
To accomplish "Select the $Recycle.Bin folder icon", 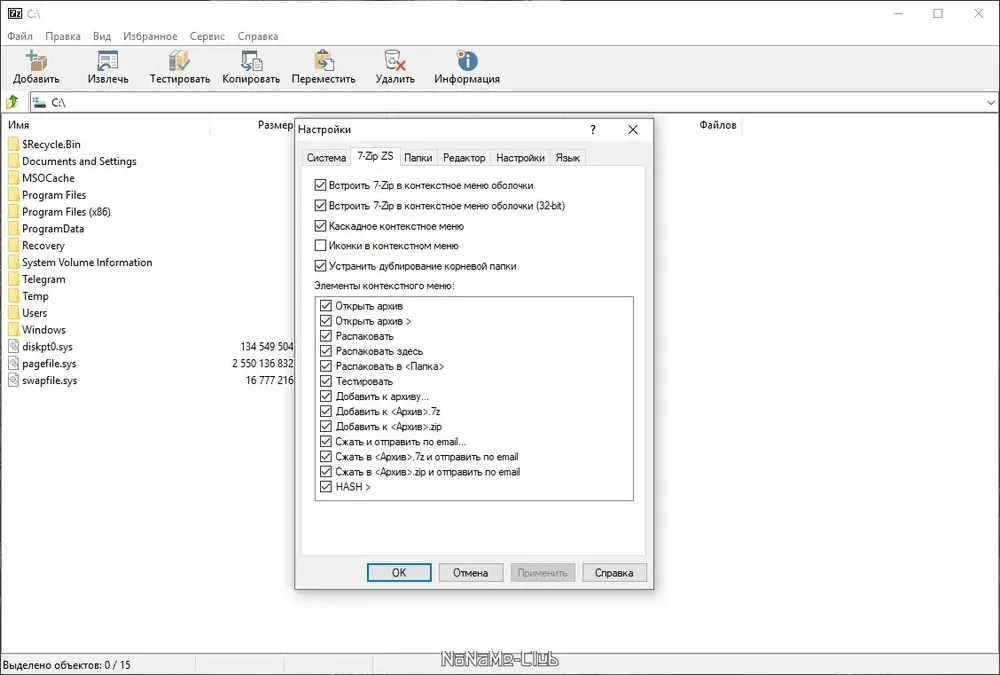I will 13,144.
